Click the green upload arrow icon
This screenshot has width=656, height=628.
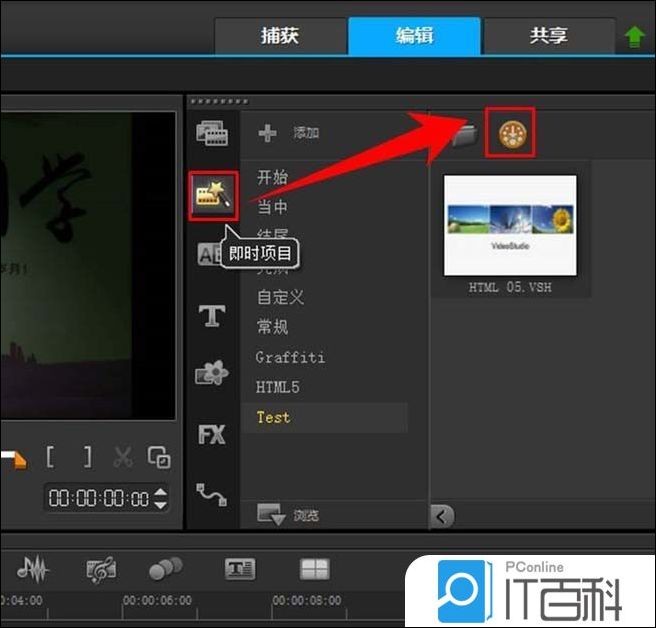(634, 37)
